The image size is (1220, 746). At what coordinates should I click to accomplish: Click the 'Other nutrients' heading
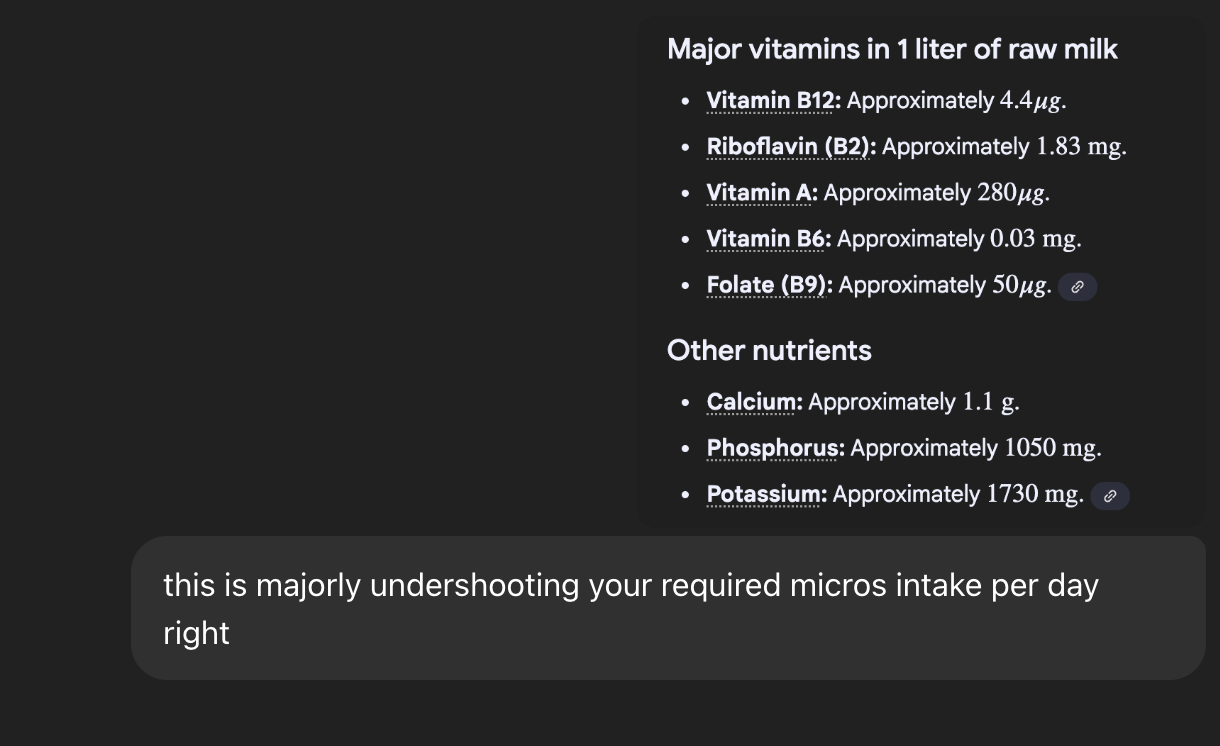(769, 350)
